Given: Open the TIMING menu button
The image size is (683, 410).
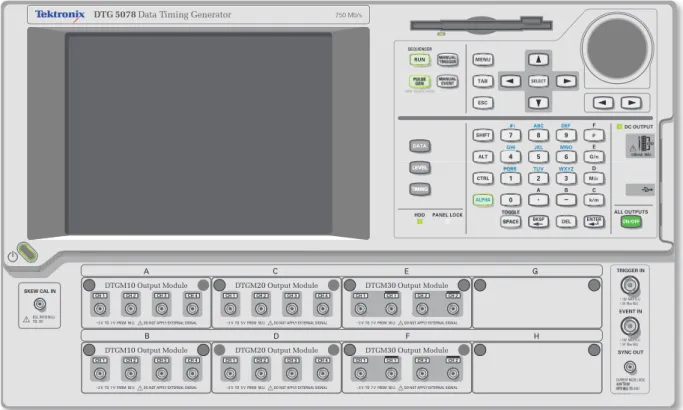Looking at the screenshot, I should (x=419, y=189).
